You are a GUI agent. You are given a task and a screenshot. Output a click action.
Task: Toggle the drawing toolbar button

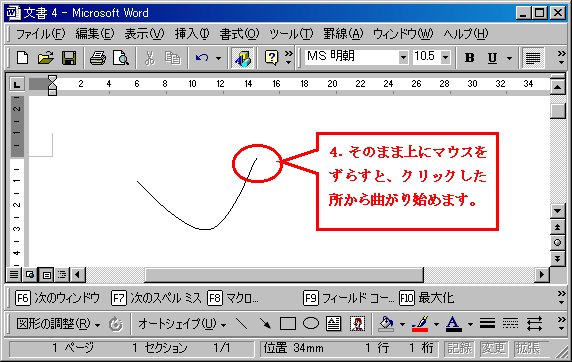(x=243, y=58)
